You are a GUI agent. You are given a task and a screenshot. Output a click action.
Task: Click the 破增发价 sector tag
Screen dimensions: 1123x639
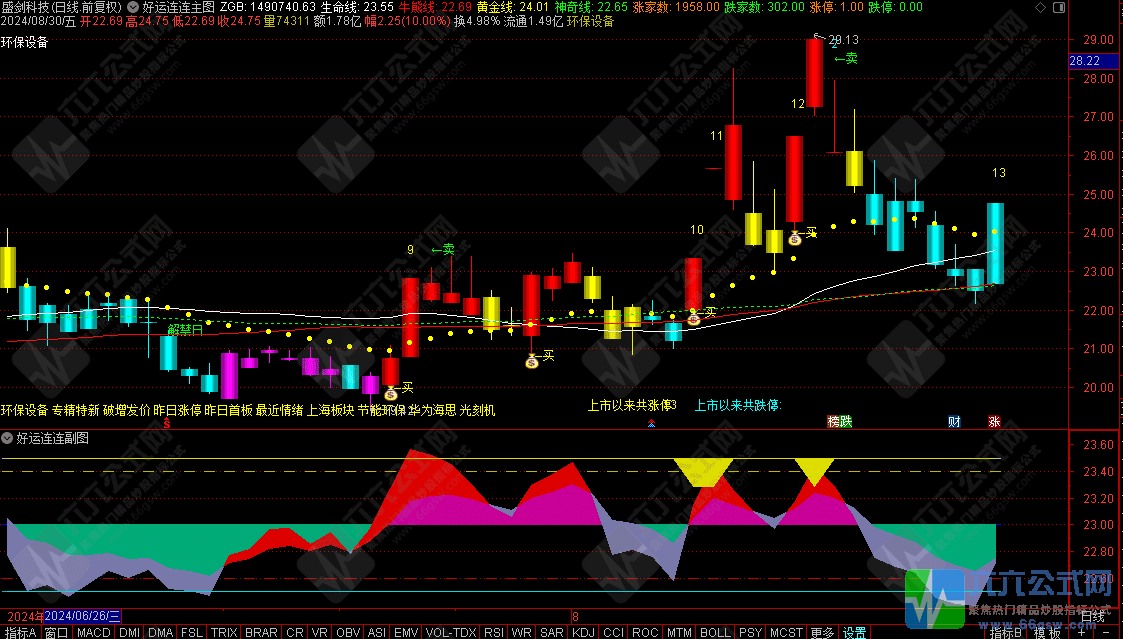pos(126,410)
